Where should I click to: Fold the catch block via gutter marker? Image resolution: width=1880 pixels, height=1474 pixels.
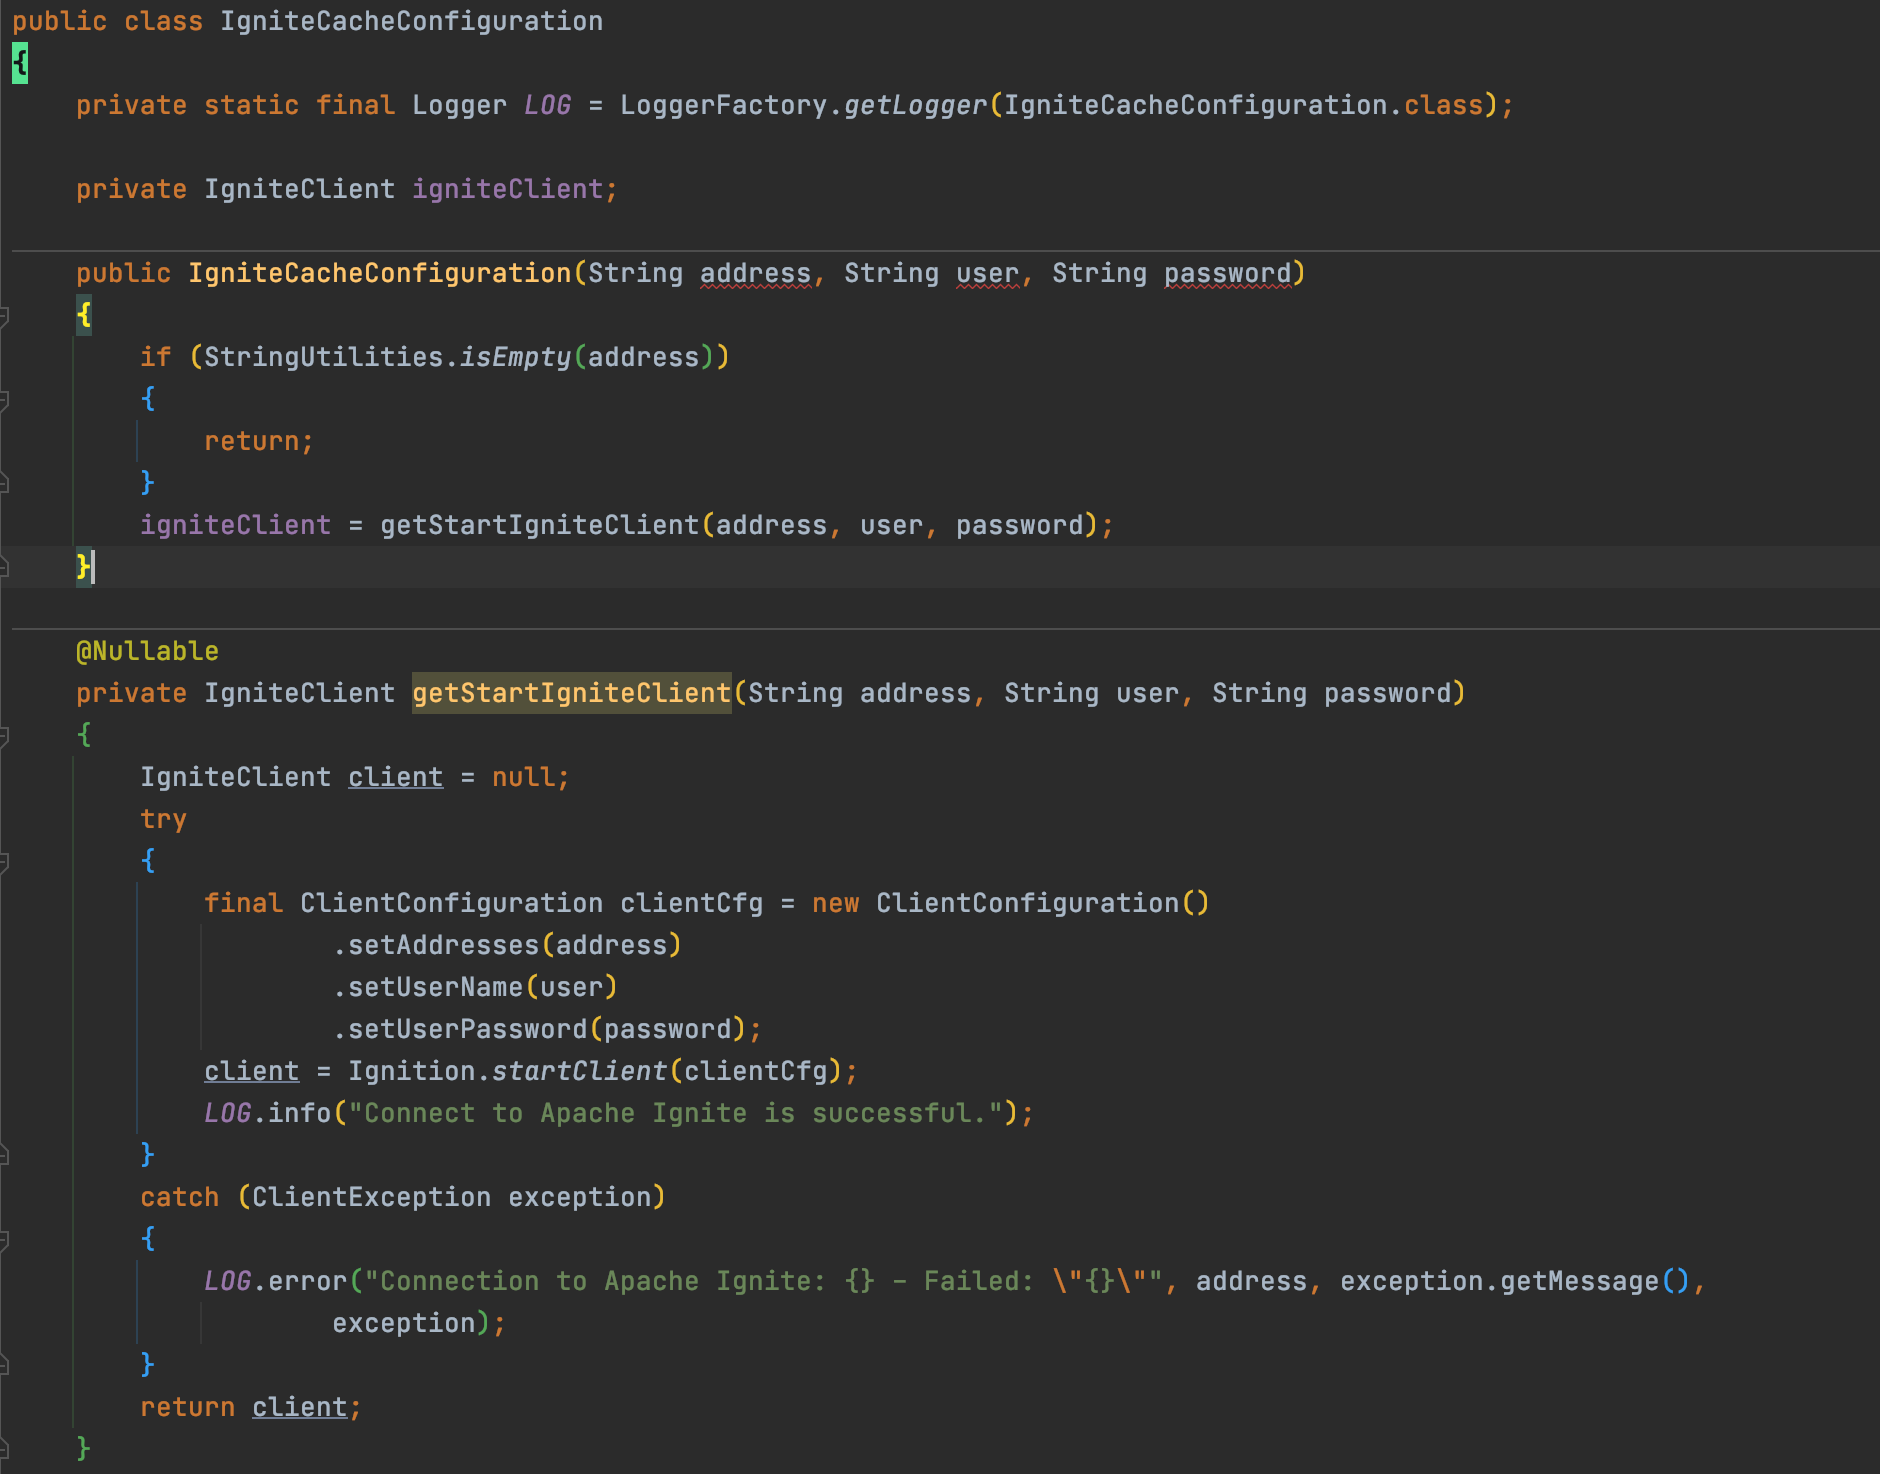[x=4, y=1240]
